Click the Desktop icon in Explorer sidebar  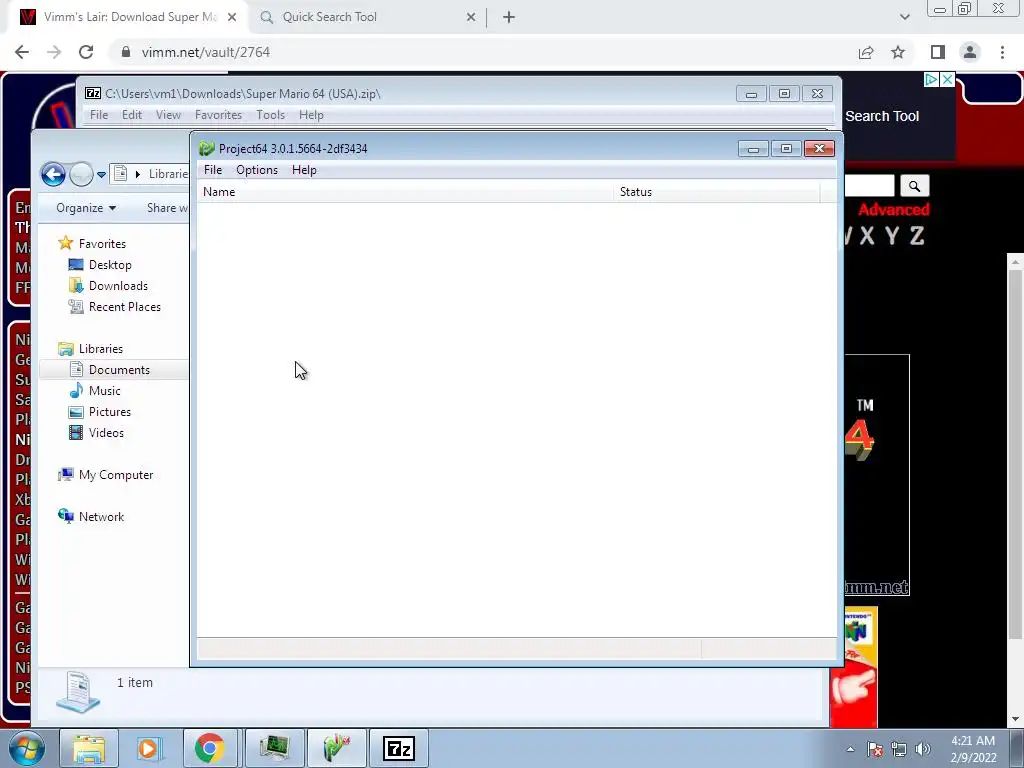click(x=76, y=264)
